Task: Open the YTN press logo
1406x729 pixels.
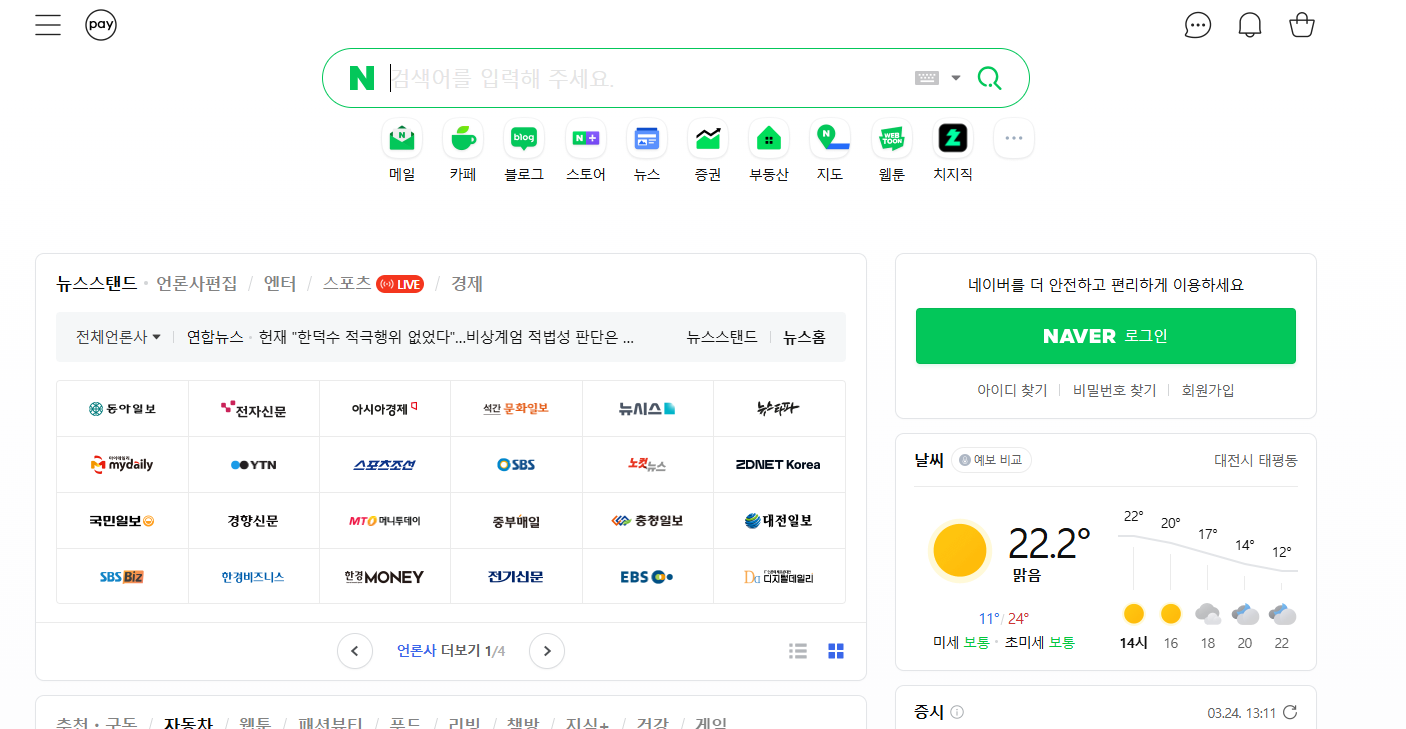Action: click(254, 465)
